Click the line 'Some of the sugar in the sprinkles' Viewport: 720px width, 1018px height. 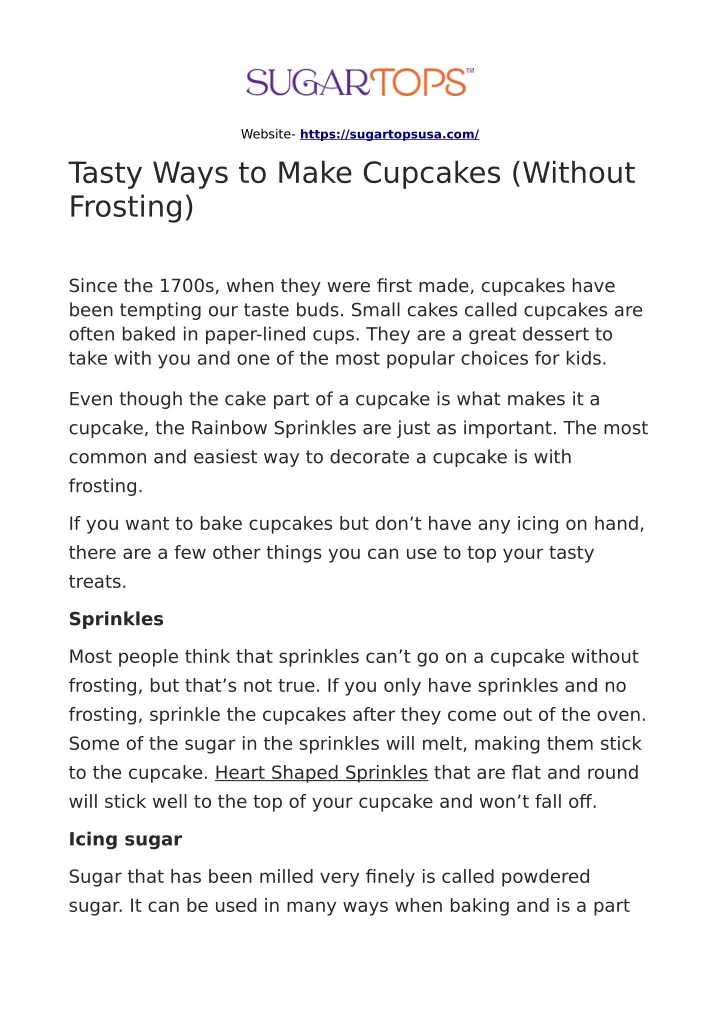pyautogui.click(x=355, y=743)
